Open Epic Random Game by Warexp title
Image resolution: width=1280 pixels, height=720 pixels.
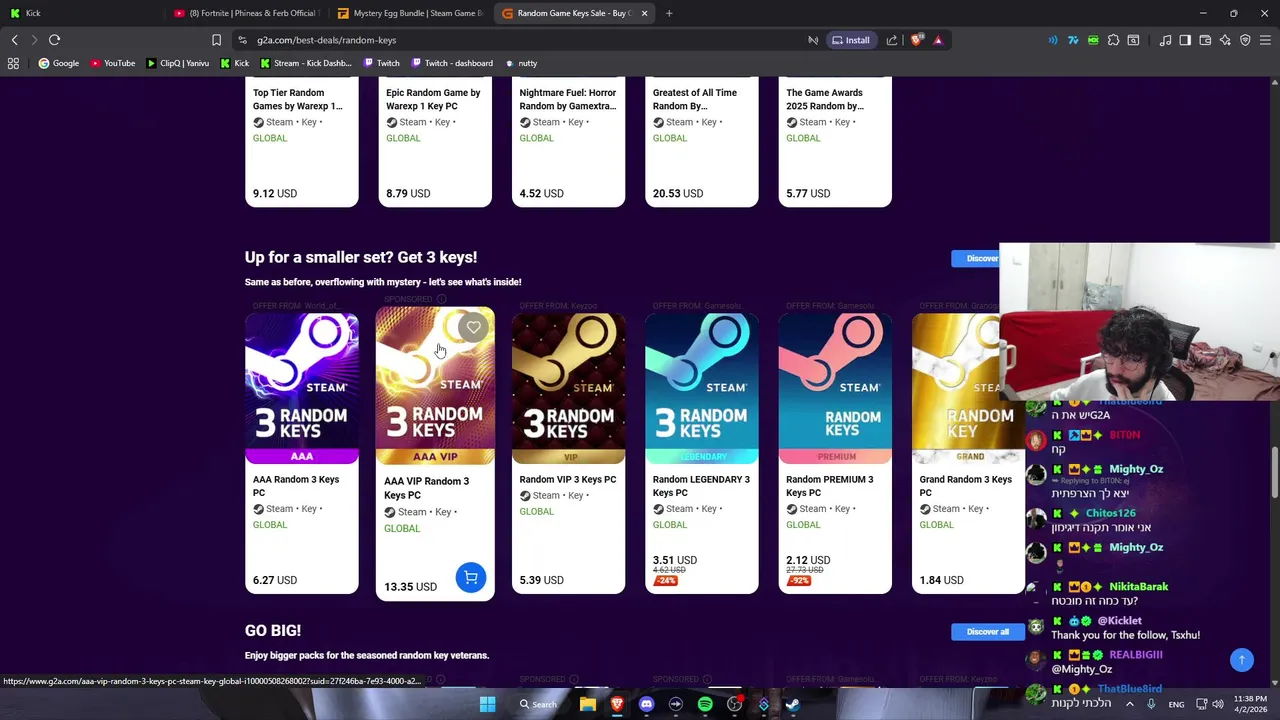[x=433, y=99]
